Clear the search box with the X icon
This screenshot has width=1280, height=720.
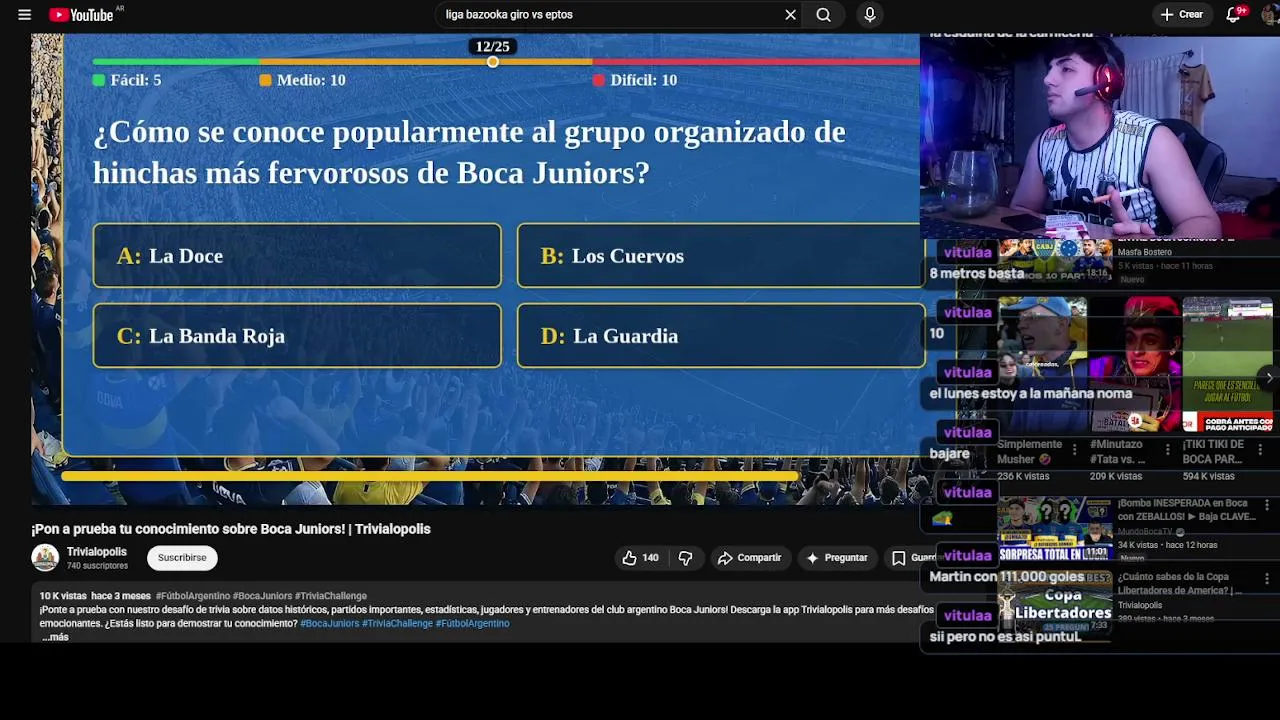tap(790, 15)
